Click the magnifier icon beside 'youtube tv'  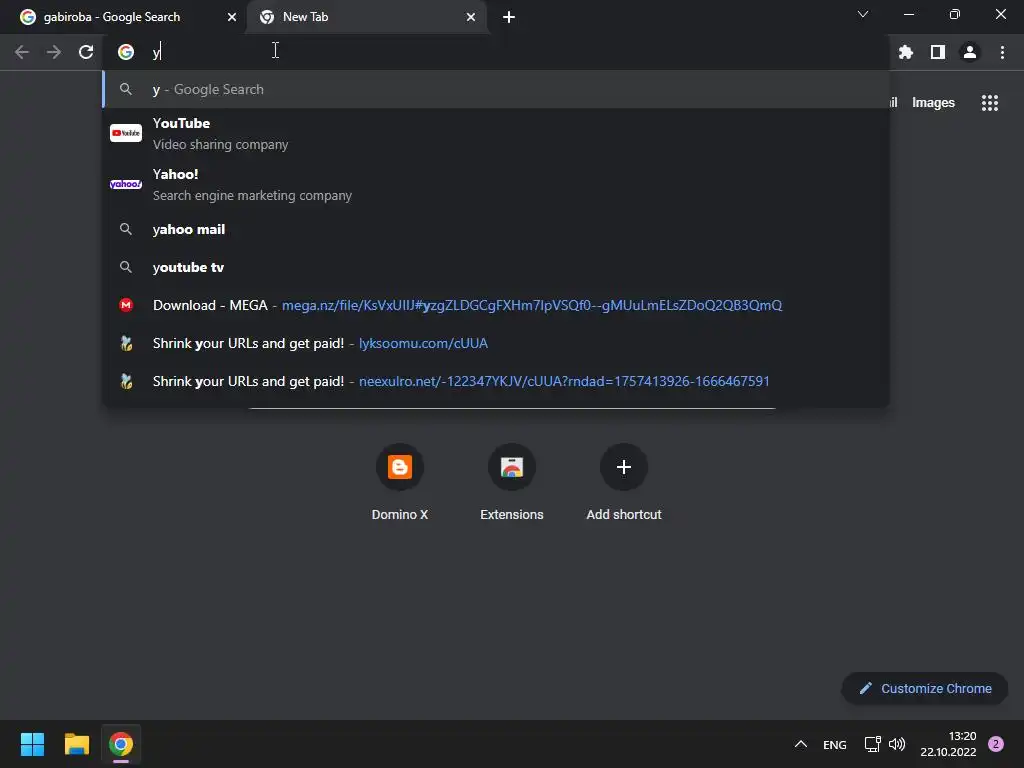[x=126, y=267]
